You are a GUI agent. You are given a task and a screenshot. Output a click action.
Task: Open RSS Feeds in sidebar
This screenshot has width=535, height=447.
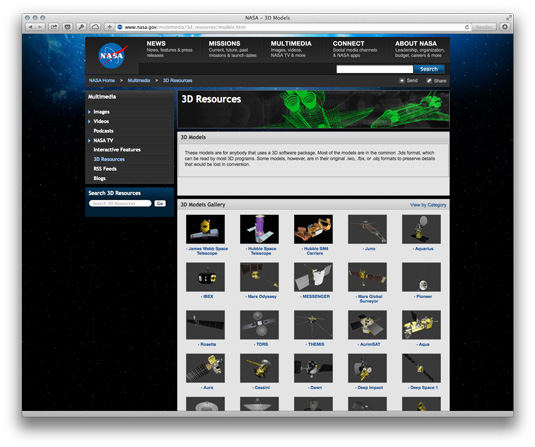[105, 169]
